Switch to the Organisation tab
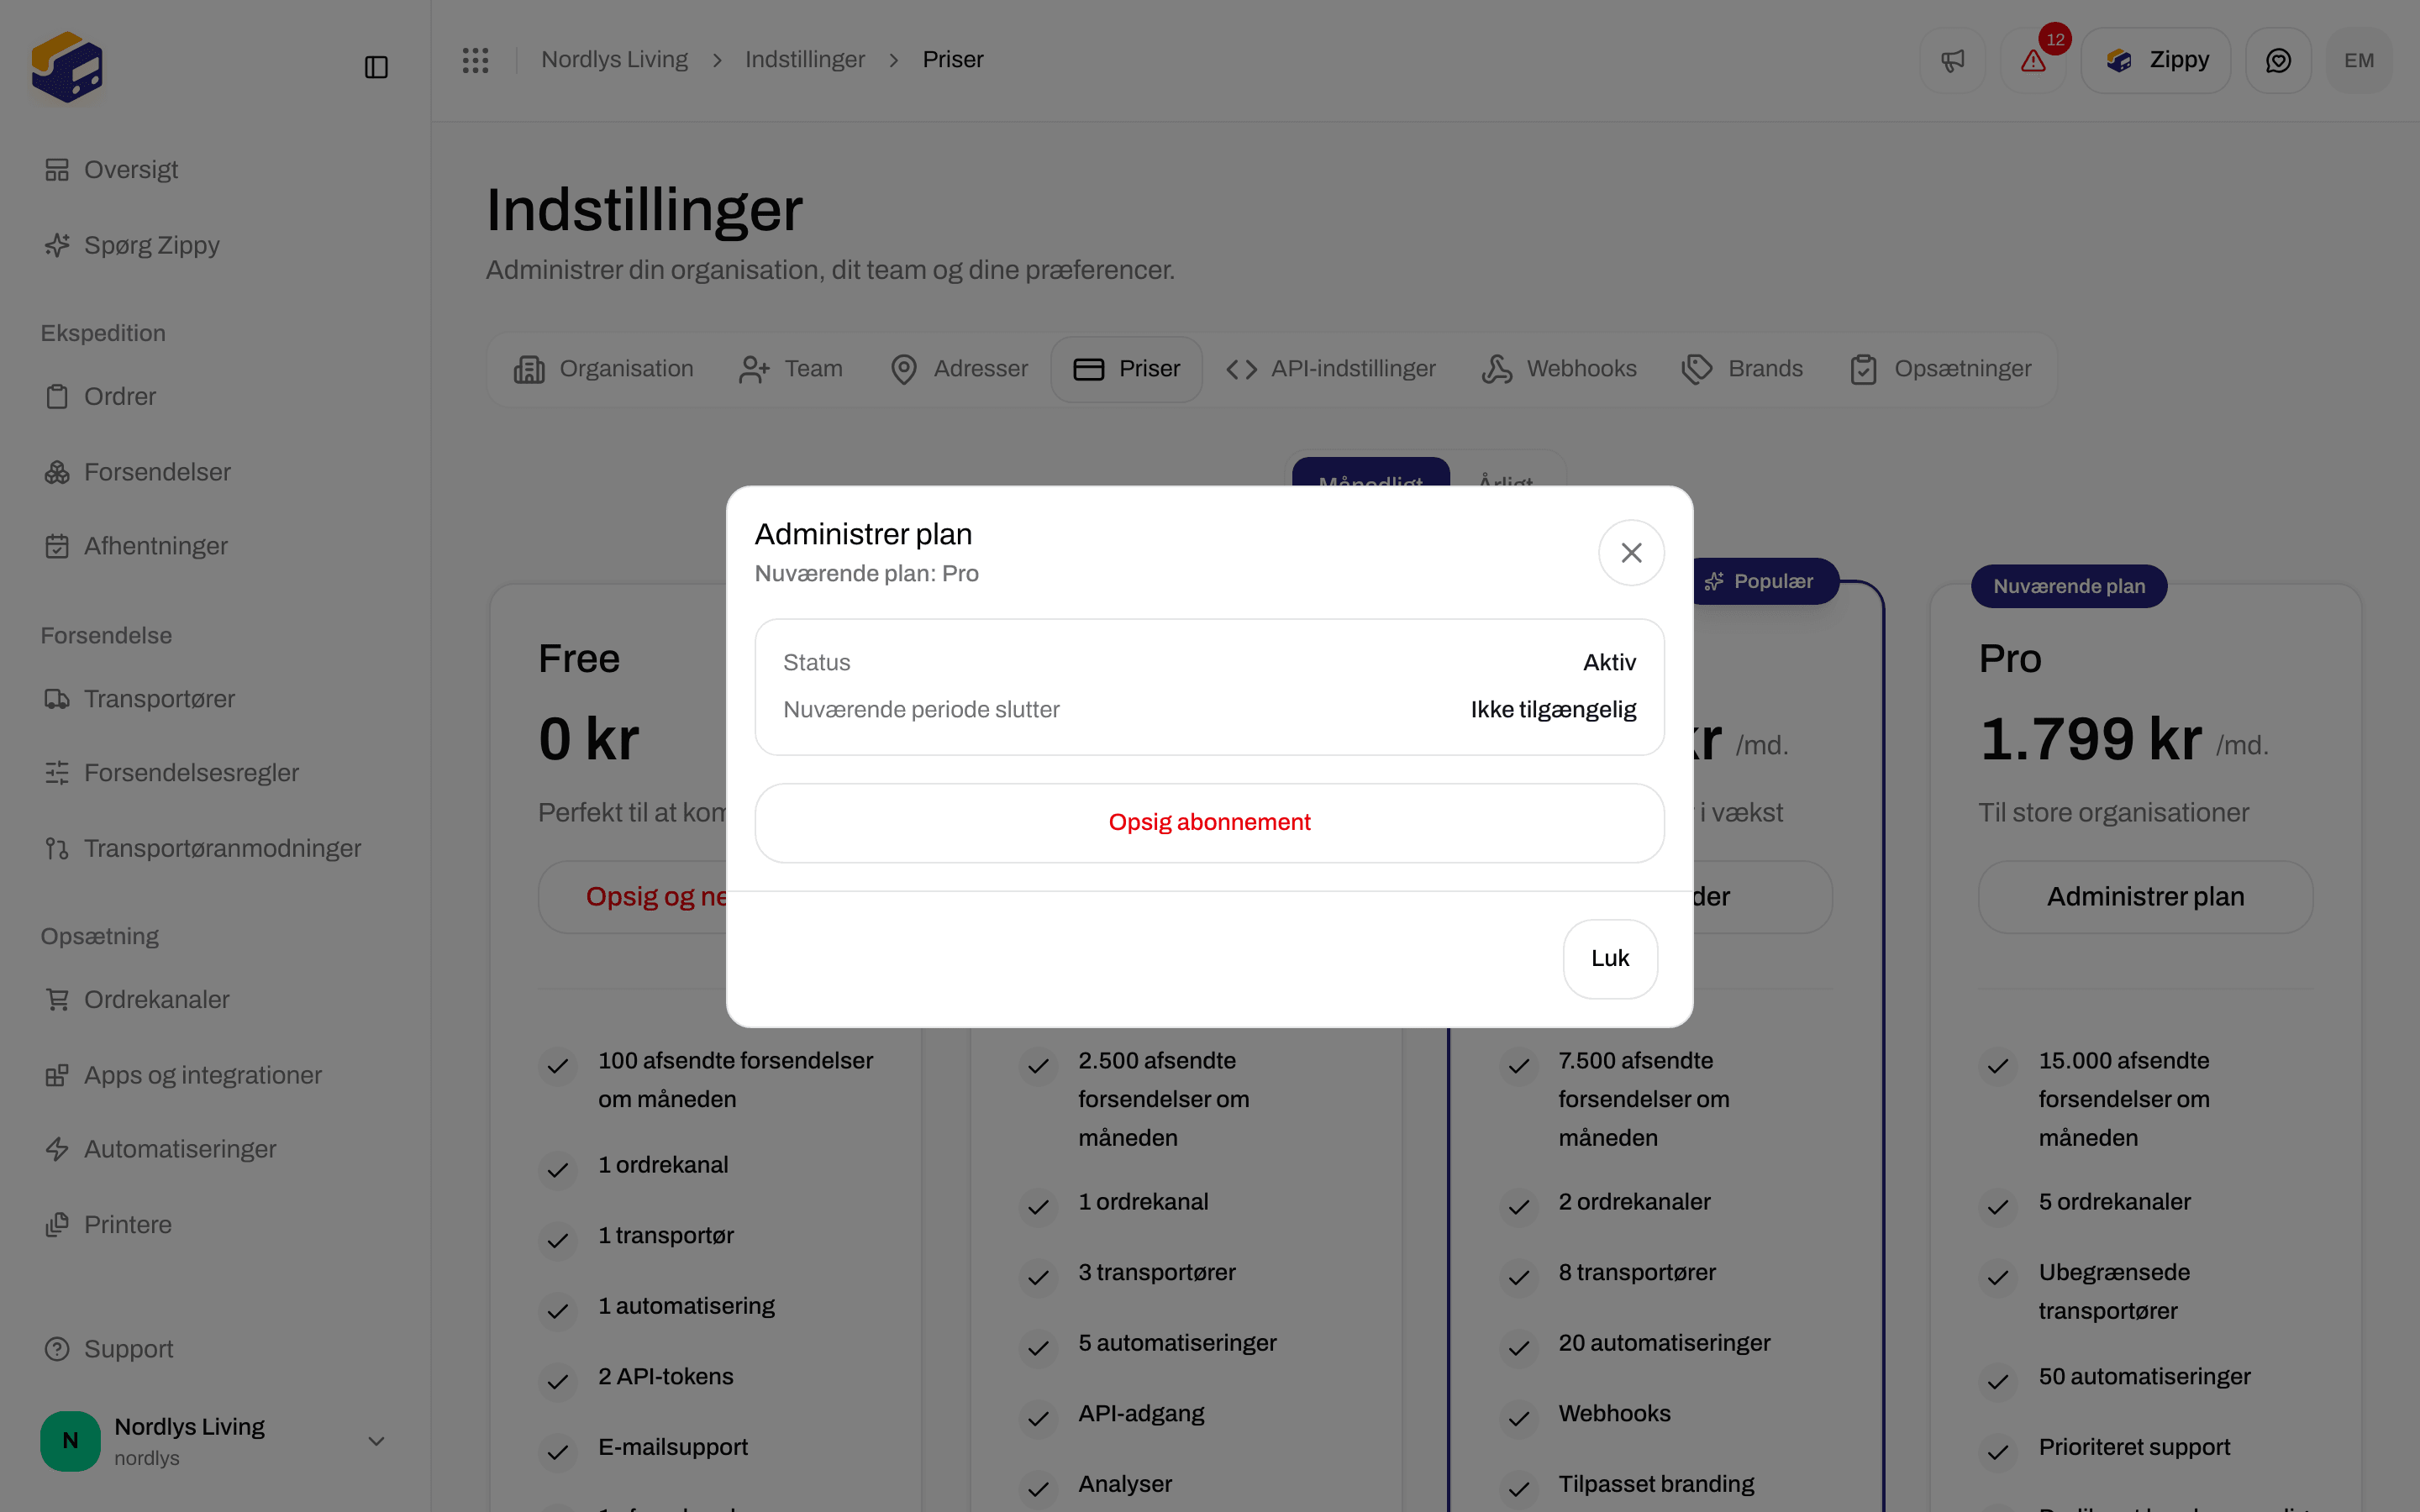Viewport: 2420px width, 1512px height. [603, 369]
